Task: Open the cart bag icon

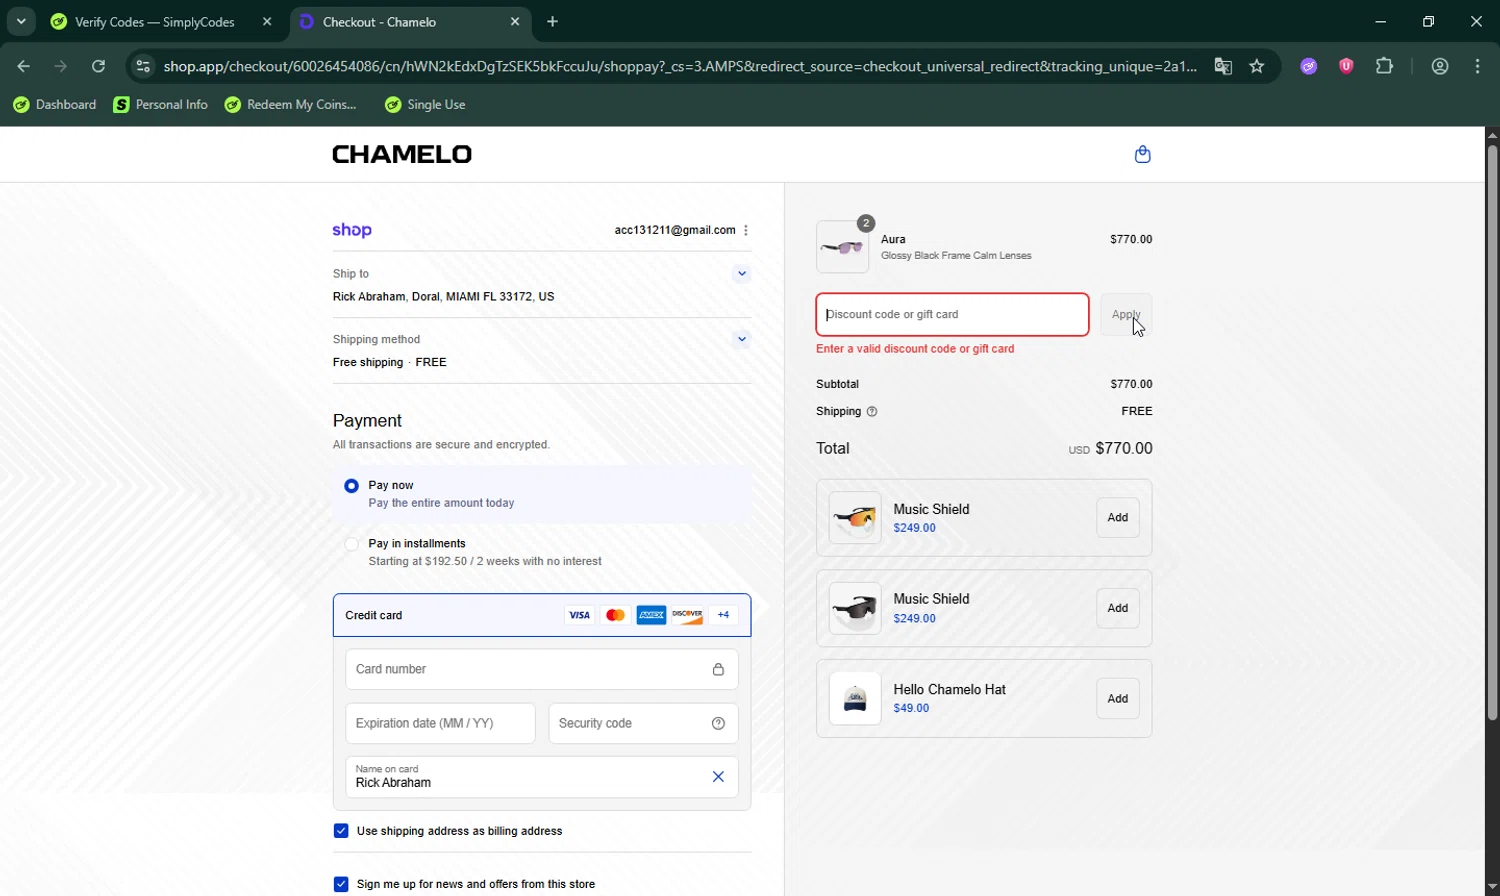Action: pyautogui.click(x=1143, y=154)
